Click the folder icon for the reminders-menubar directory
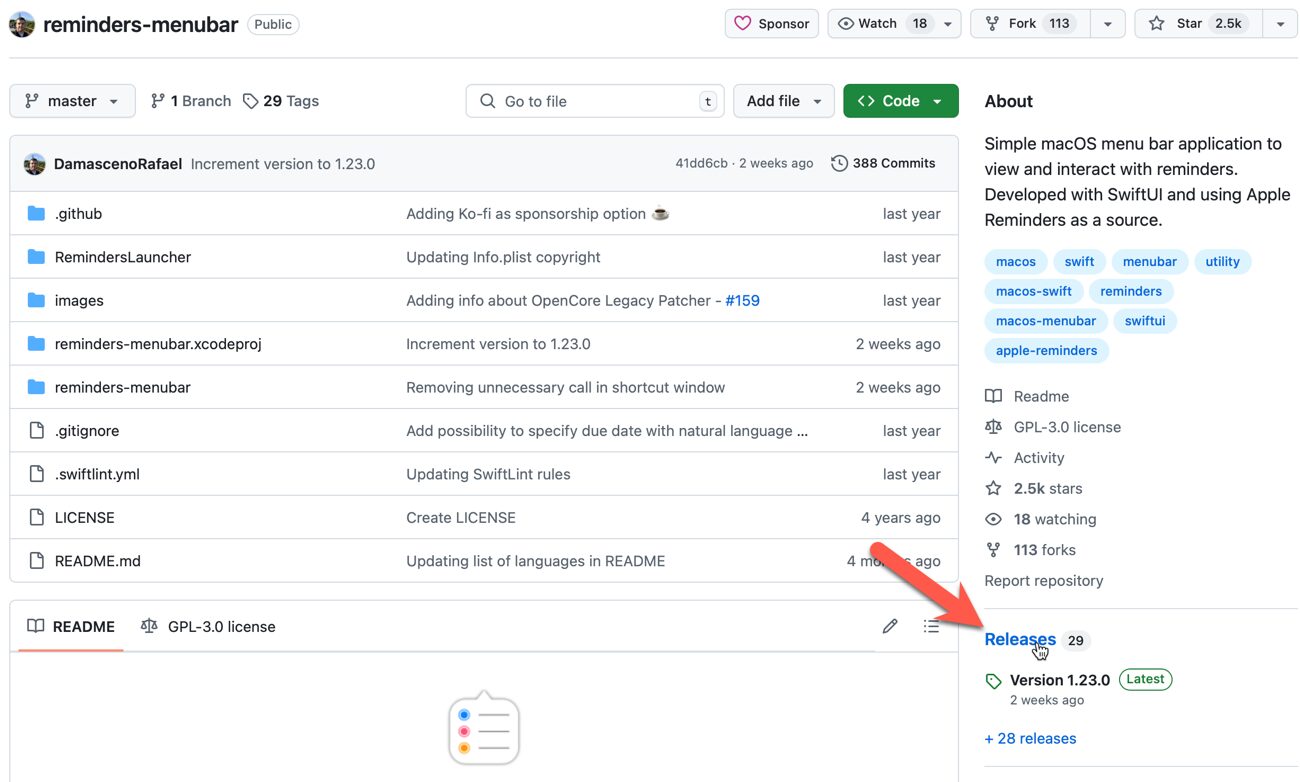The image size is (1300, 782). click(37, 387)
